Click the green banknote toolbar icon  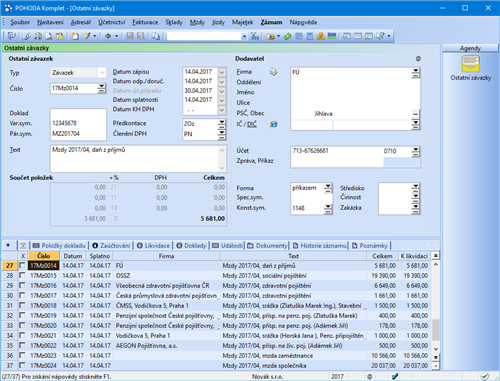288,36
